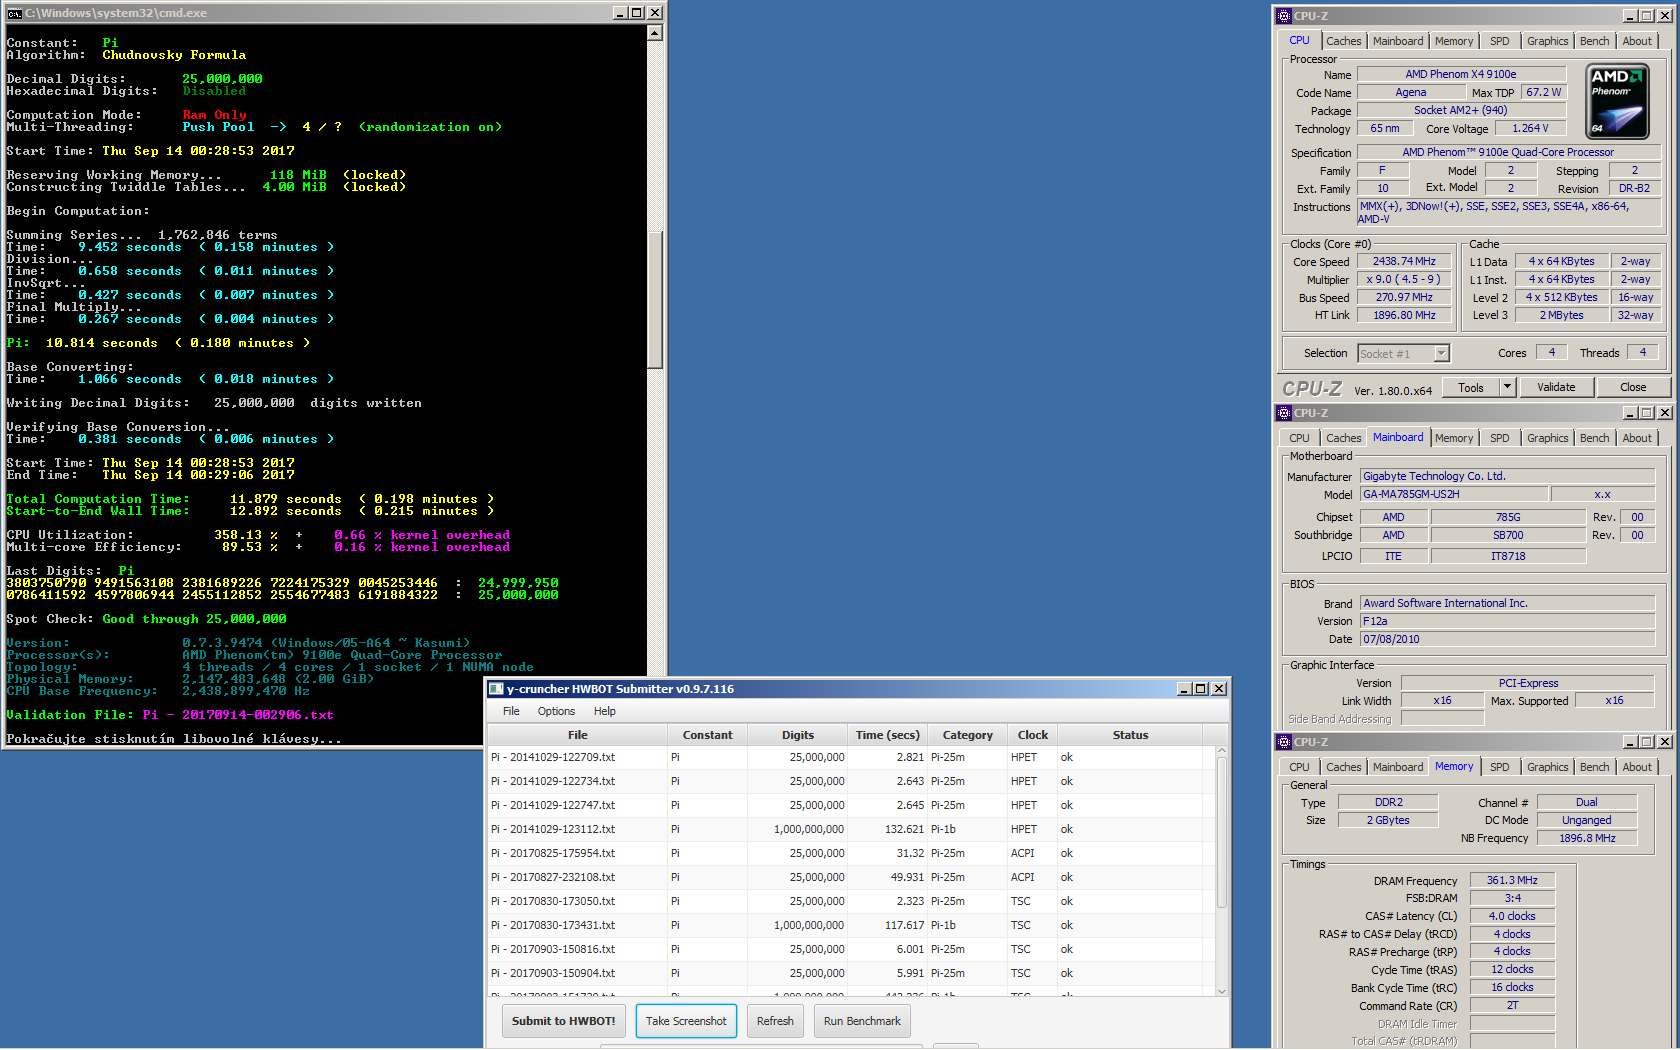Click the Run Benchmark button

click(862, 1021)
